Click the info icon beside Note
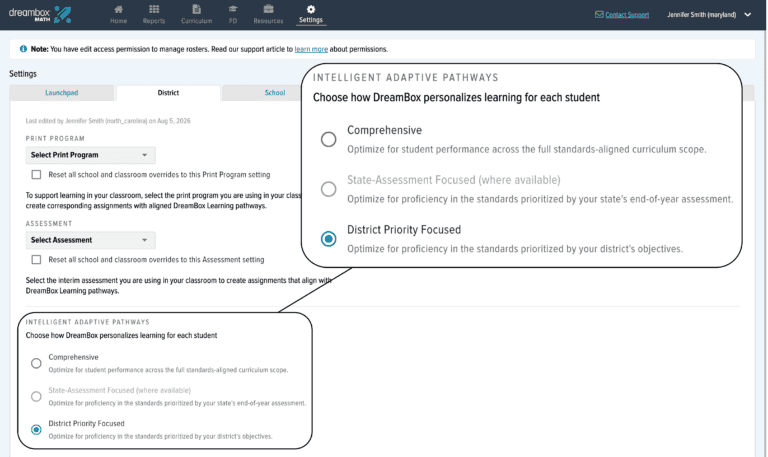Image resolution: width=768 pixels, height=457 pixels. coord(23,49)
